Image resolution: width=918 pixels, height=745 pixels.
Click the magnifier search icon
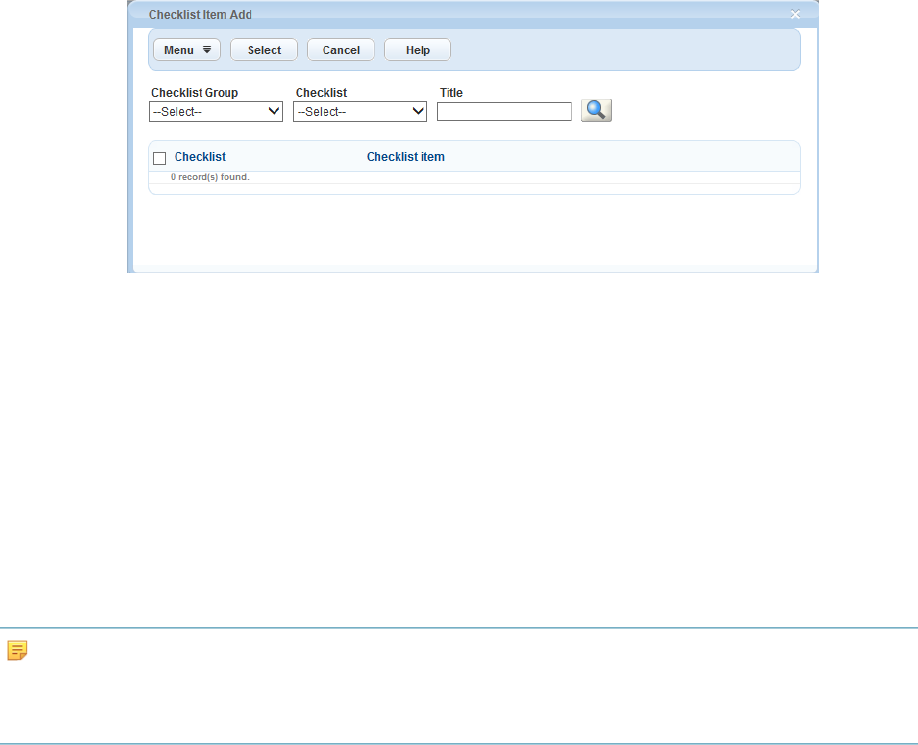(x=596, y=111)
